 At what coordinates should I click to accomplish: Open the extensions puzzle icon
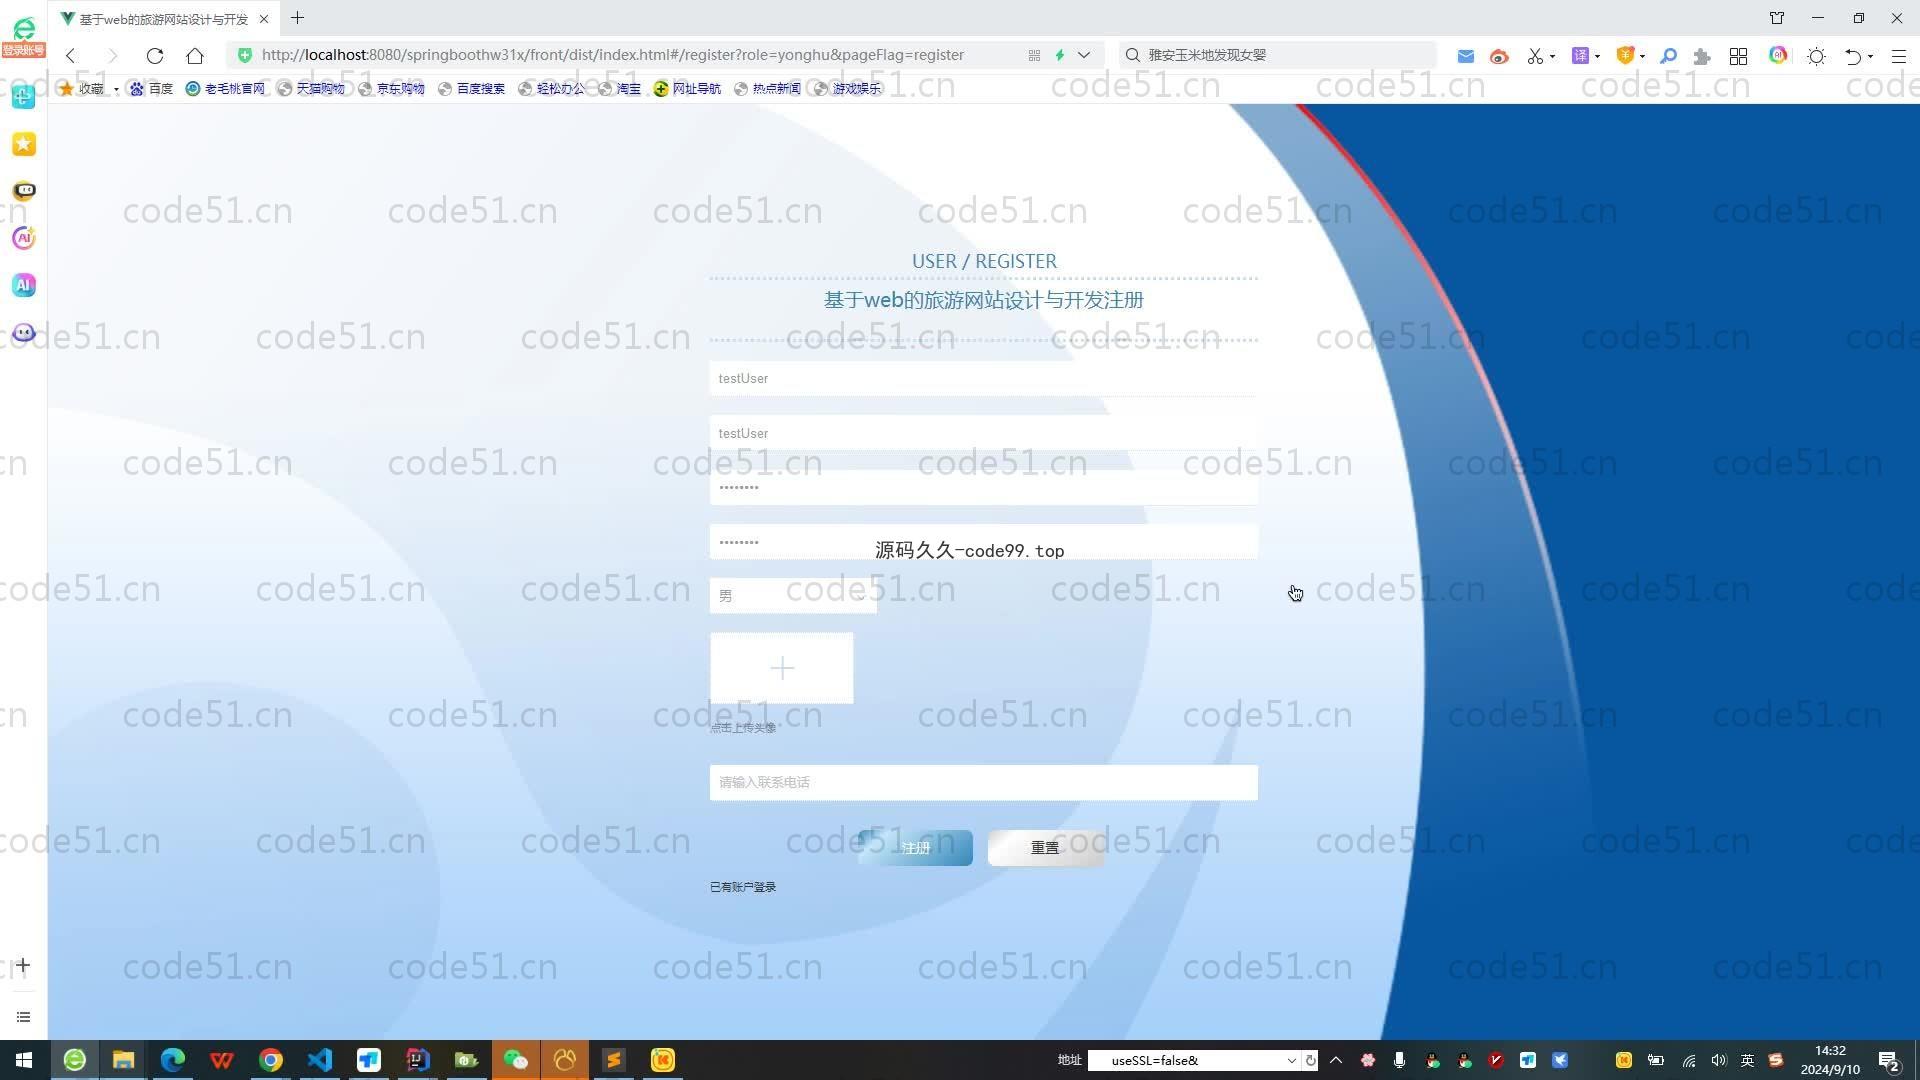pos(1701,56)
